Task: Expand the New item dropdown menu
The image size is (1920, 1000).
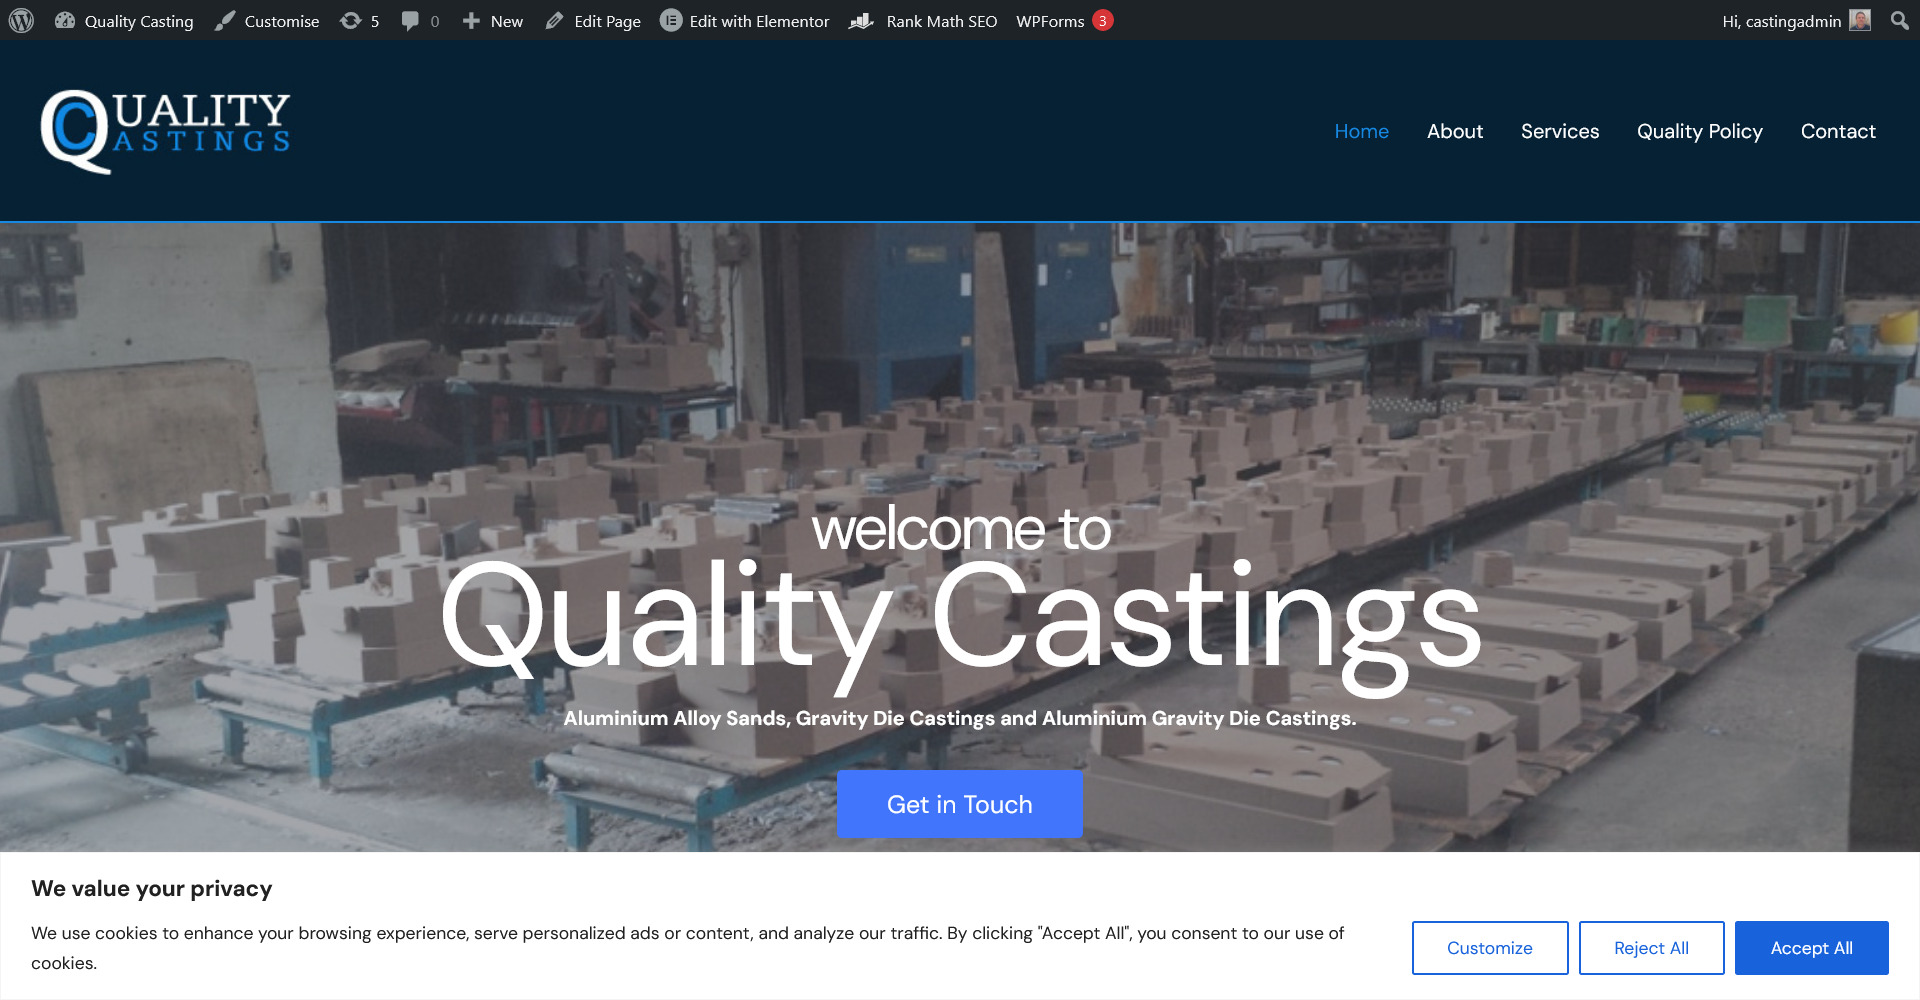Action: 492,20
